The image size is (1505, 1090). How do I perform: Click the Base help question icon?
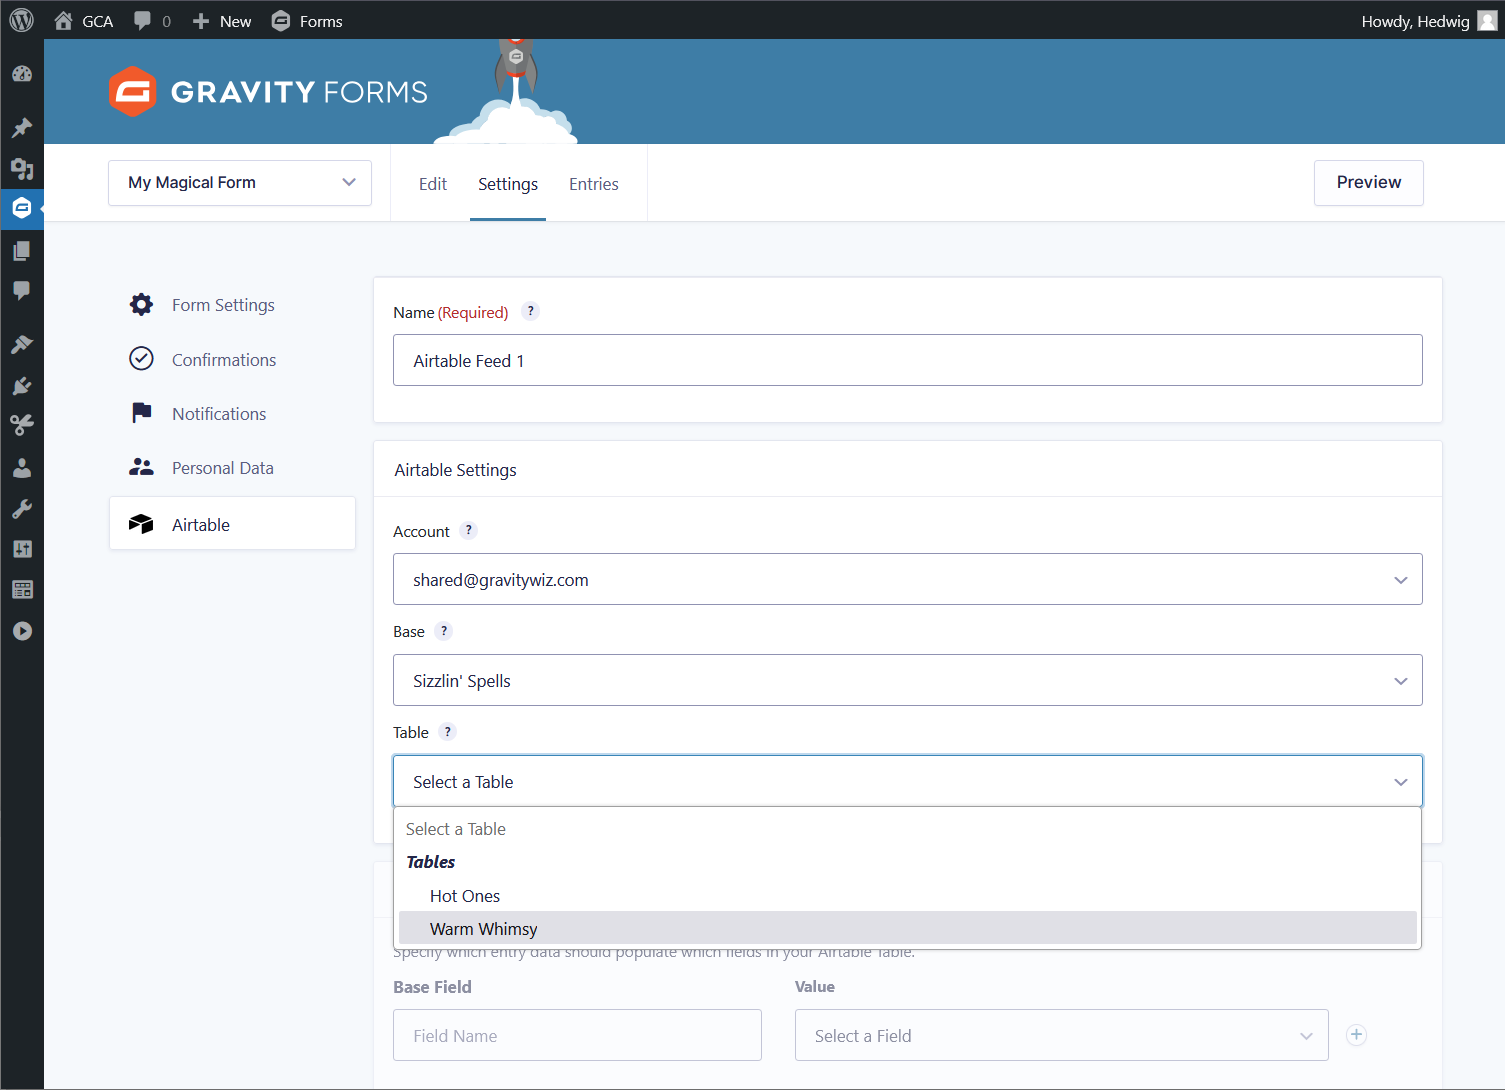click(444, 631)
